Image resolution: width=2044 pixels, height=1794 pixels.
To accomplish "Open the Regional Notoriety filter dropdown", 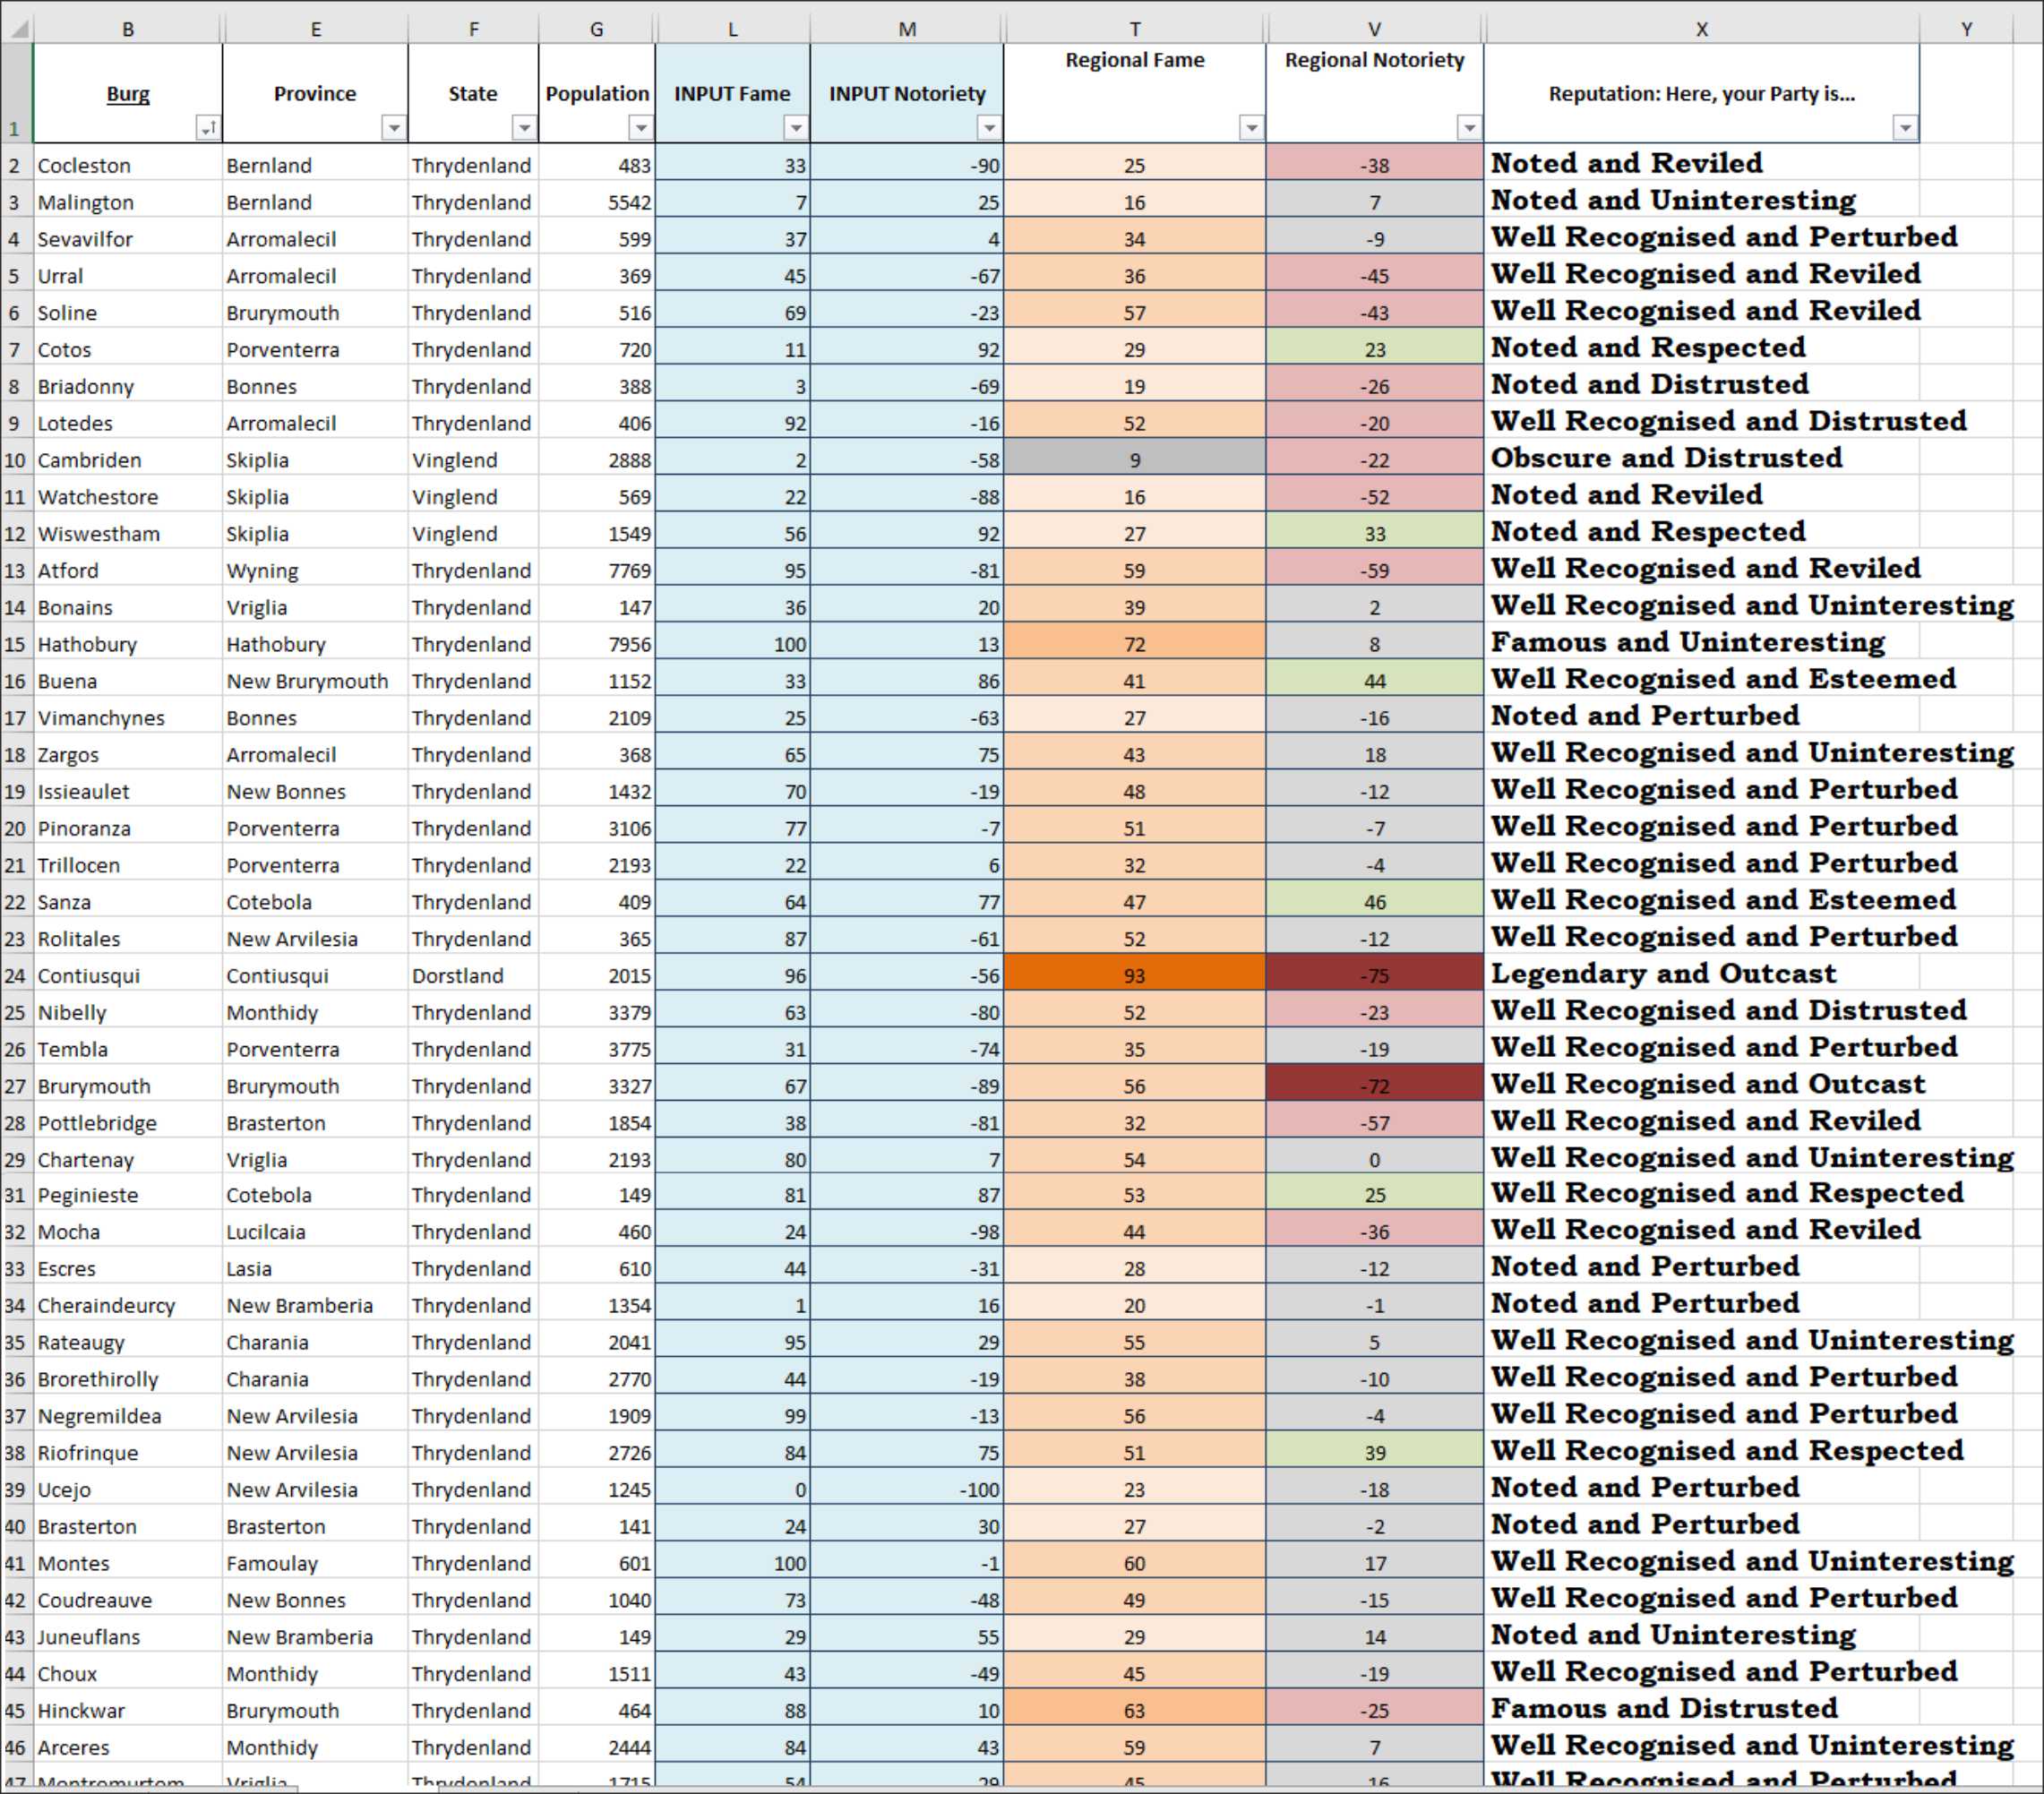I will pyautogui.click(x=1469, y=128).
